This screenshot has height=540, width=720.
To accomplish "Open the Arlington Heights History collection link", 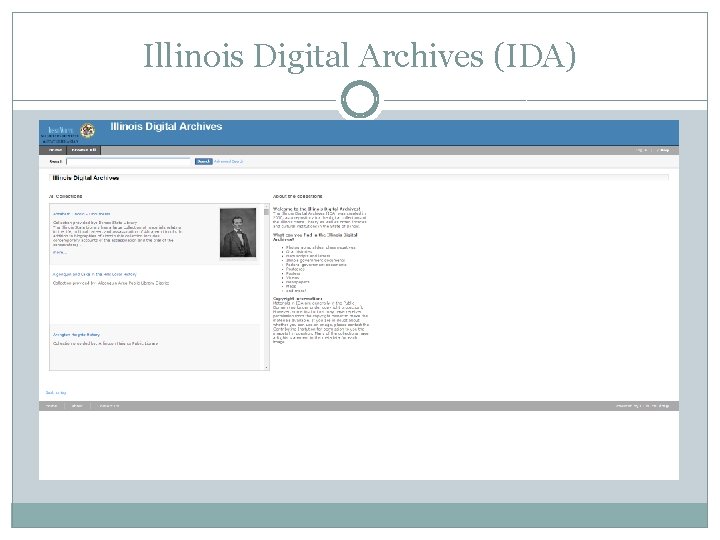I will click(76, 335).
